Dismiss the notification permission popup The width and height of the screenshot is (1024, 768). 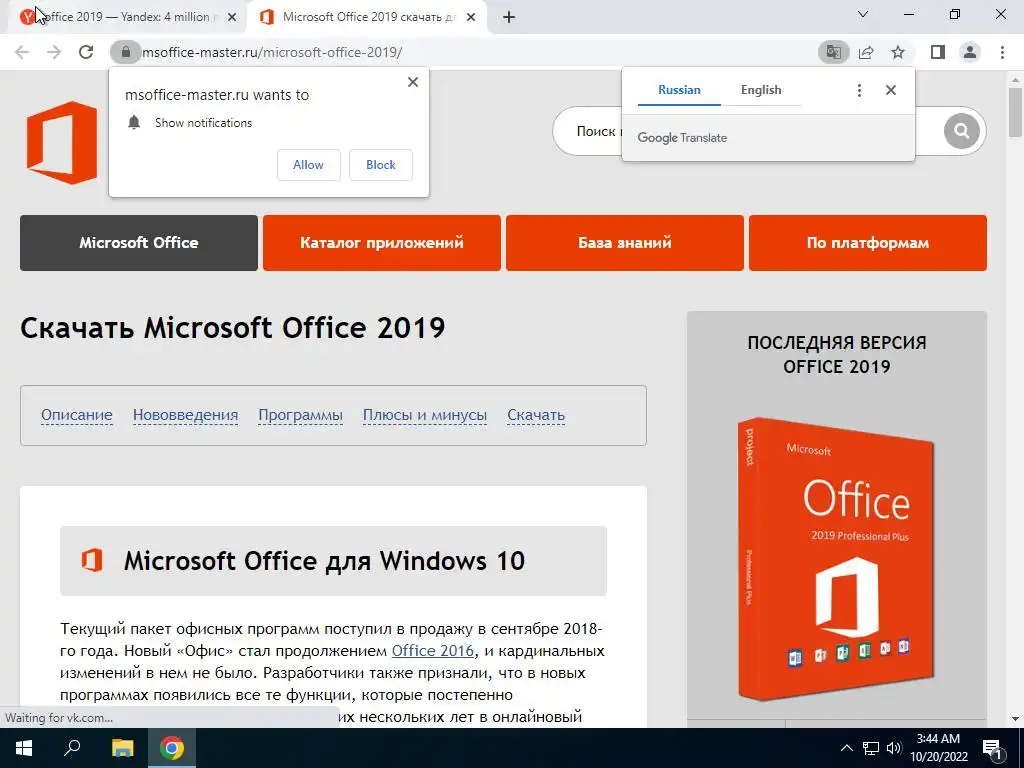(413, 82)
